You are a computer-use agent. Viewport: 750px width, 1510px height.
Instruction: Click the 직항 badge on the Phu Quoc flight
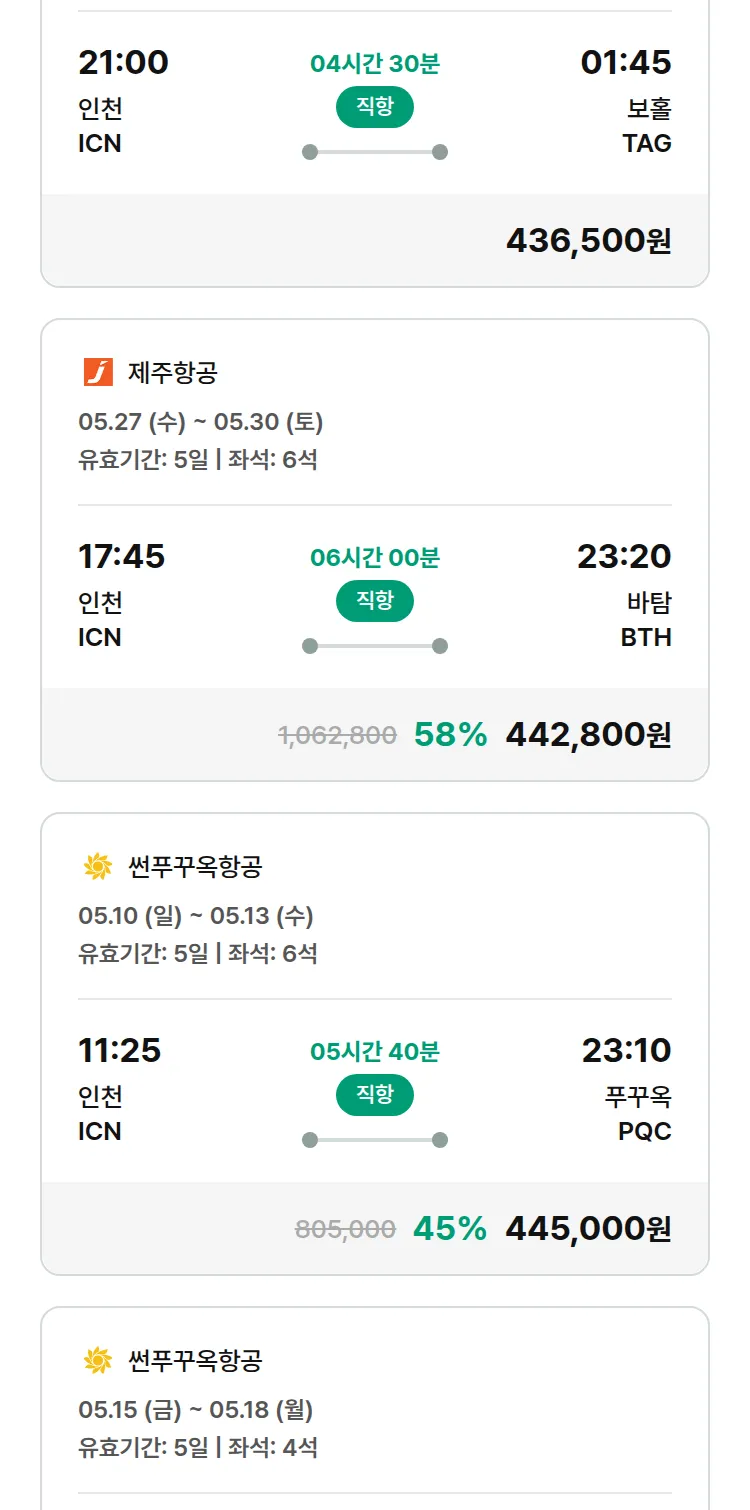[375, 1095]
